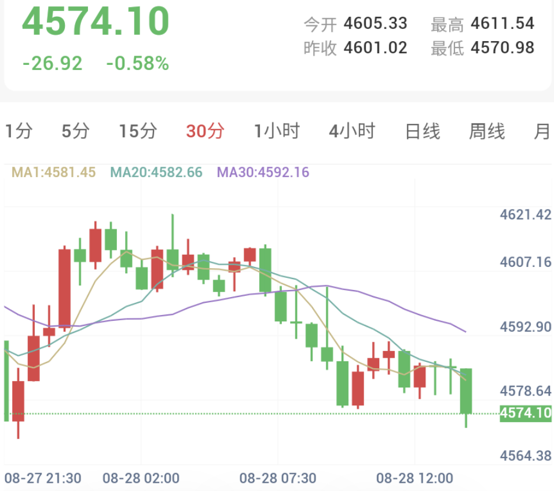
Task: Click the 08-28 12:00 time axis label
Action: coord(414,479)
